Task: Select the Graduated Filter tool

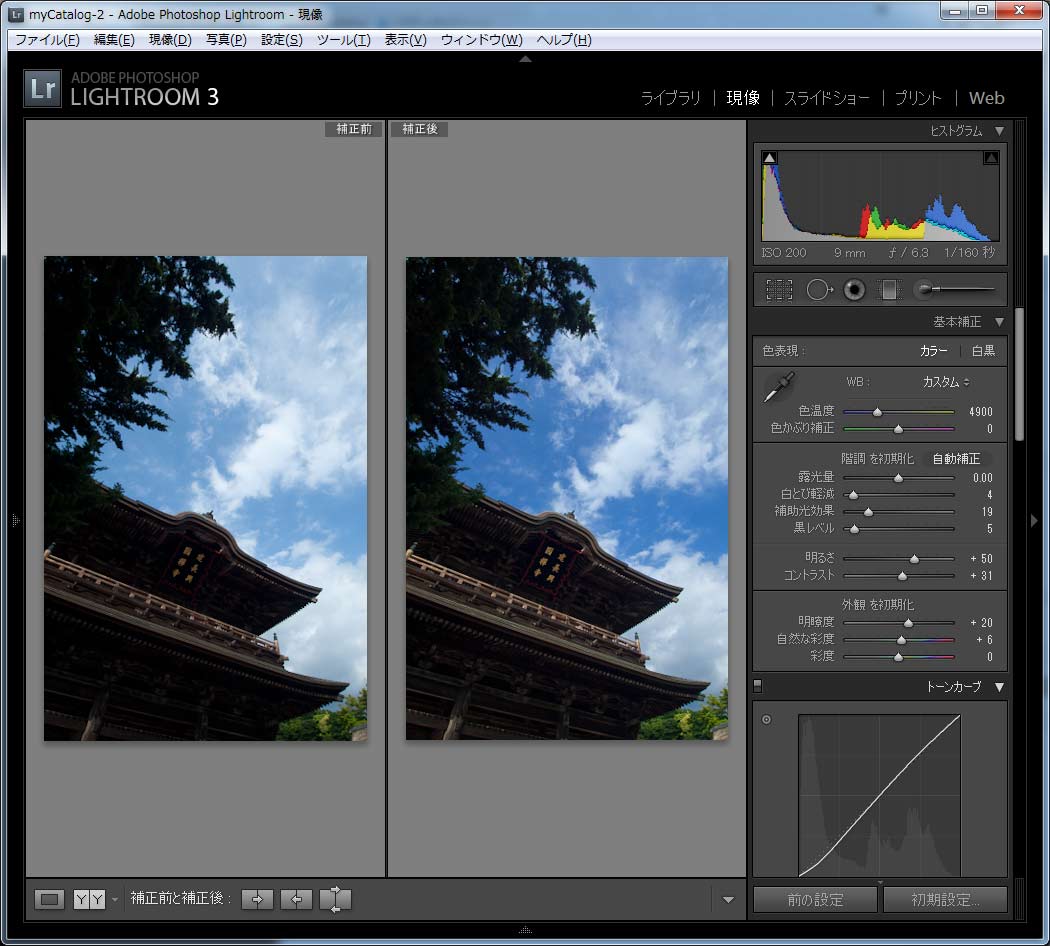Action: [x=888, y=290]
